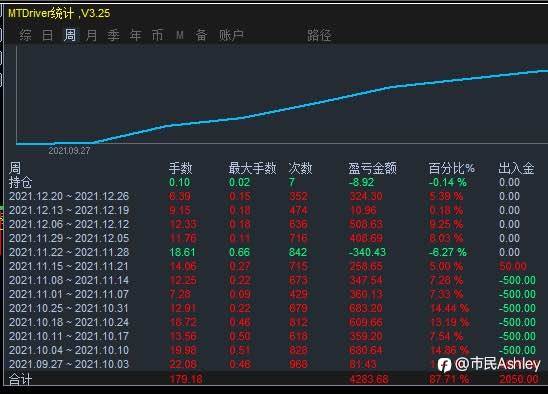Select week row 2021.10.18 ~ 2021.10.24

[x=276, y=322]
